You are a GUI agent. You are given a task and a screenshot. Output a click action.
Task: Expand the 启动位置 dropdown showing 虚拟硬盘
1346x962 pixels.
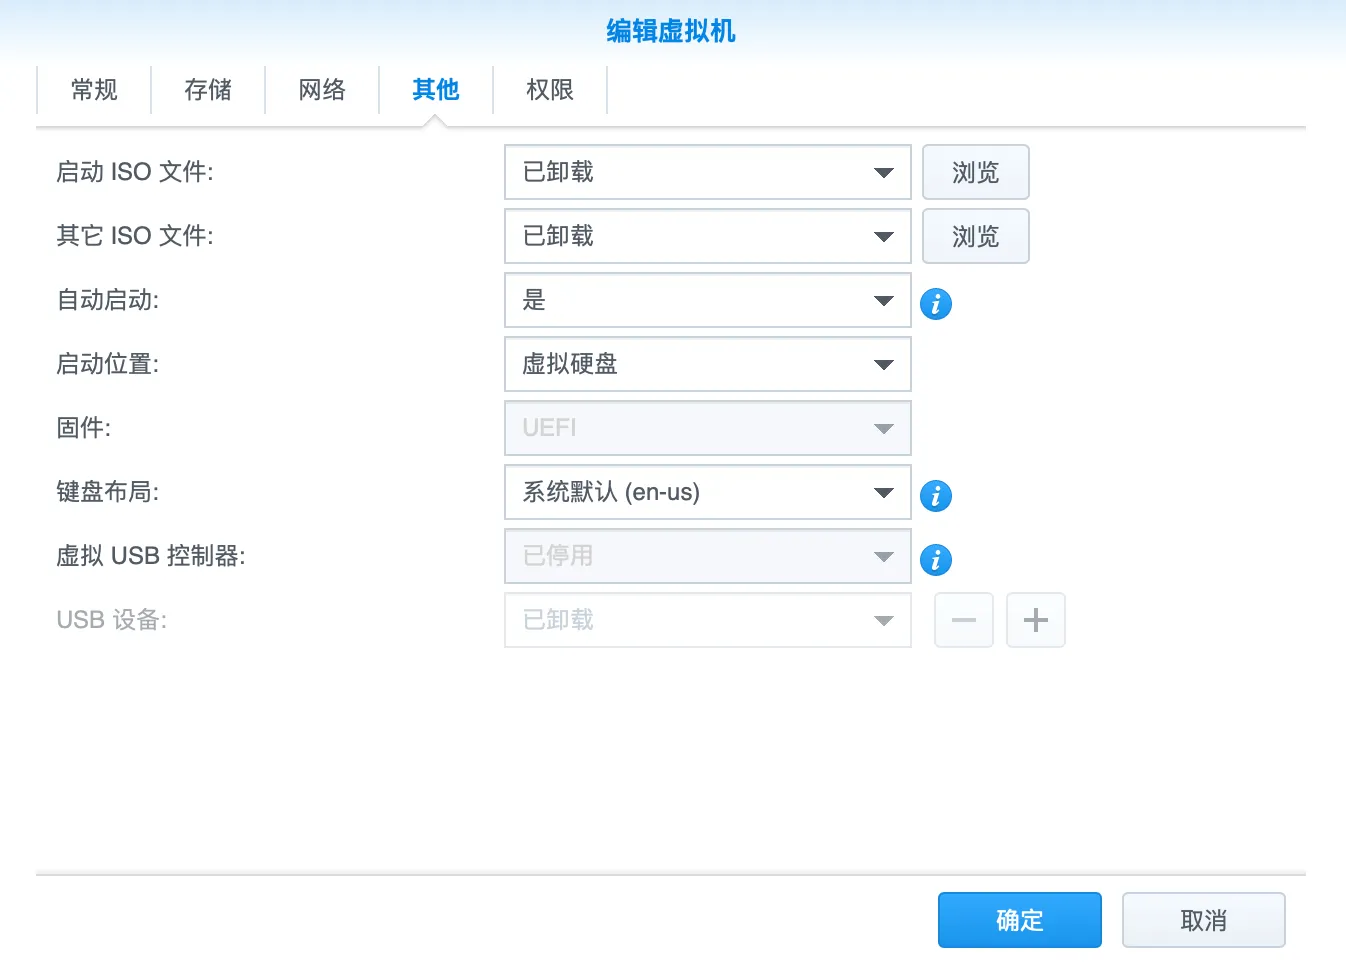707,364
